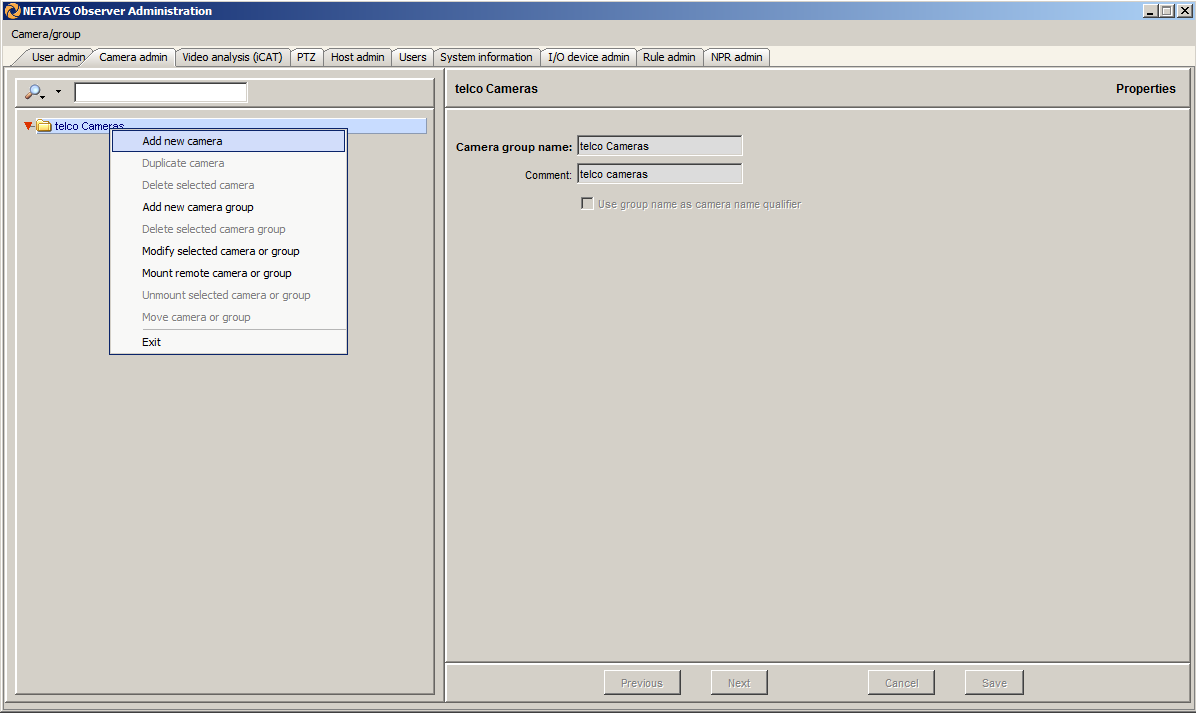Open the NPR admin tab
The image size is (1196, 713).
click(x=736, y=57)
